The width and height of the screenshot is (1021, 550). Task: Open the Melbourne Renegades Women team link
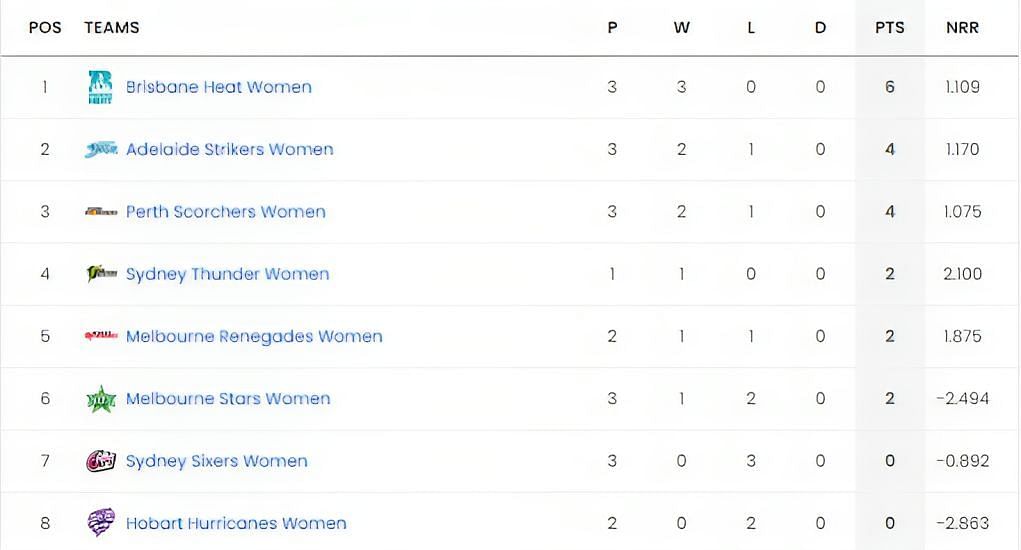click(254, 337)
